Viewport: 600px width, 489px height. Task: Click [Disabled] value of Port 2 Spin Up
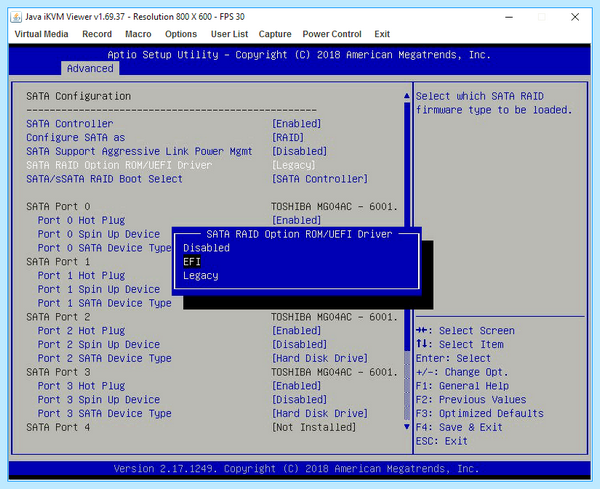tap(299, 344)
